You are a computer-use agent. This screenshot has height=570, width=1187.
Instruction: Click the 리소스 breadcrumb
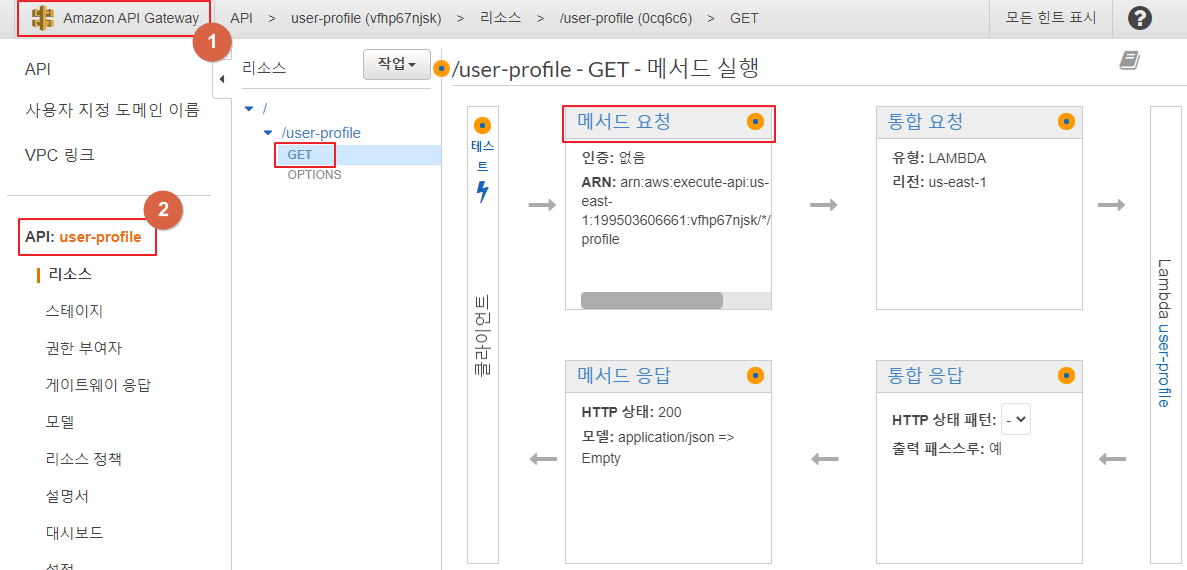(x=500, y=18)
